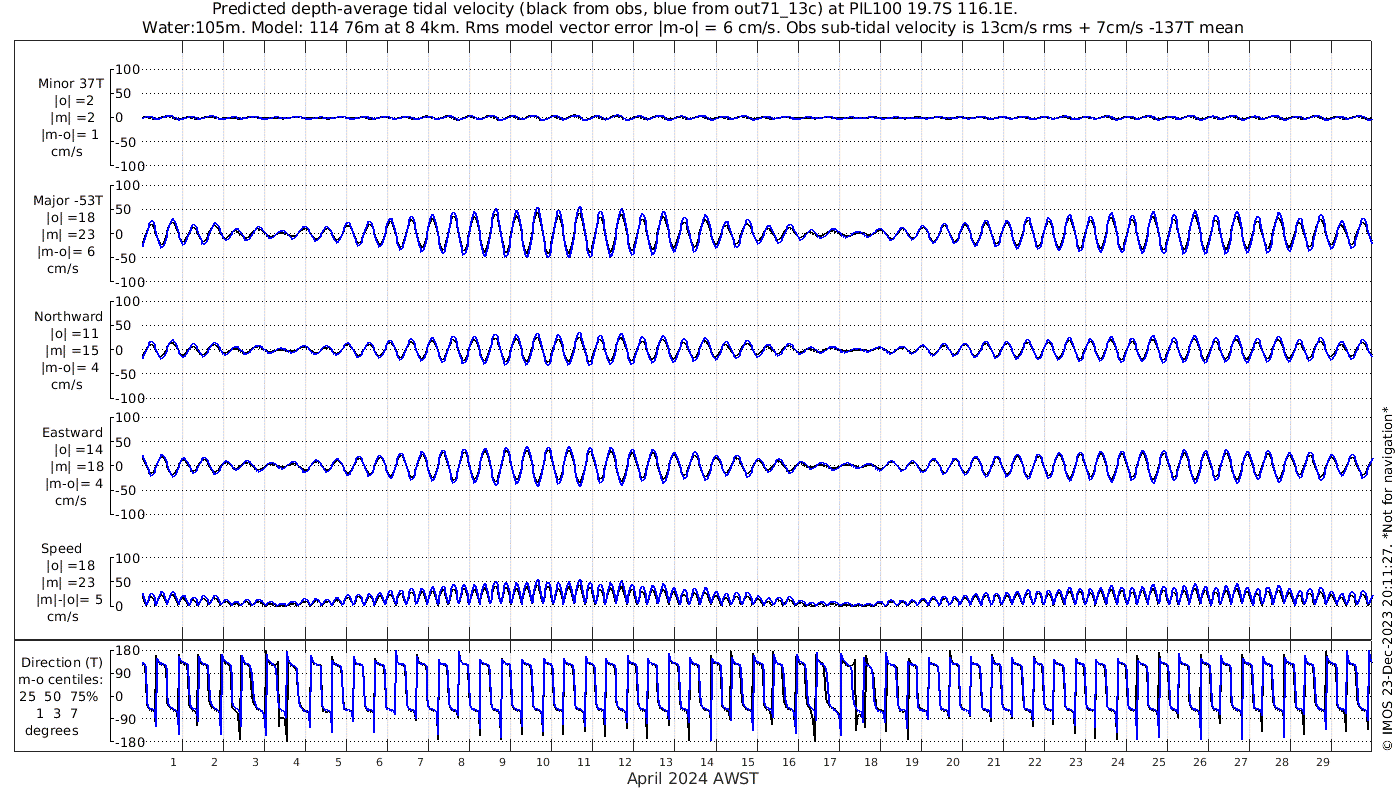
Task: Click the '1 3 7' centile values
Action: click(x=56, y=714)
